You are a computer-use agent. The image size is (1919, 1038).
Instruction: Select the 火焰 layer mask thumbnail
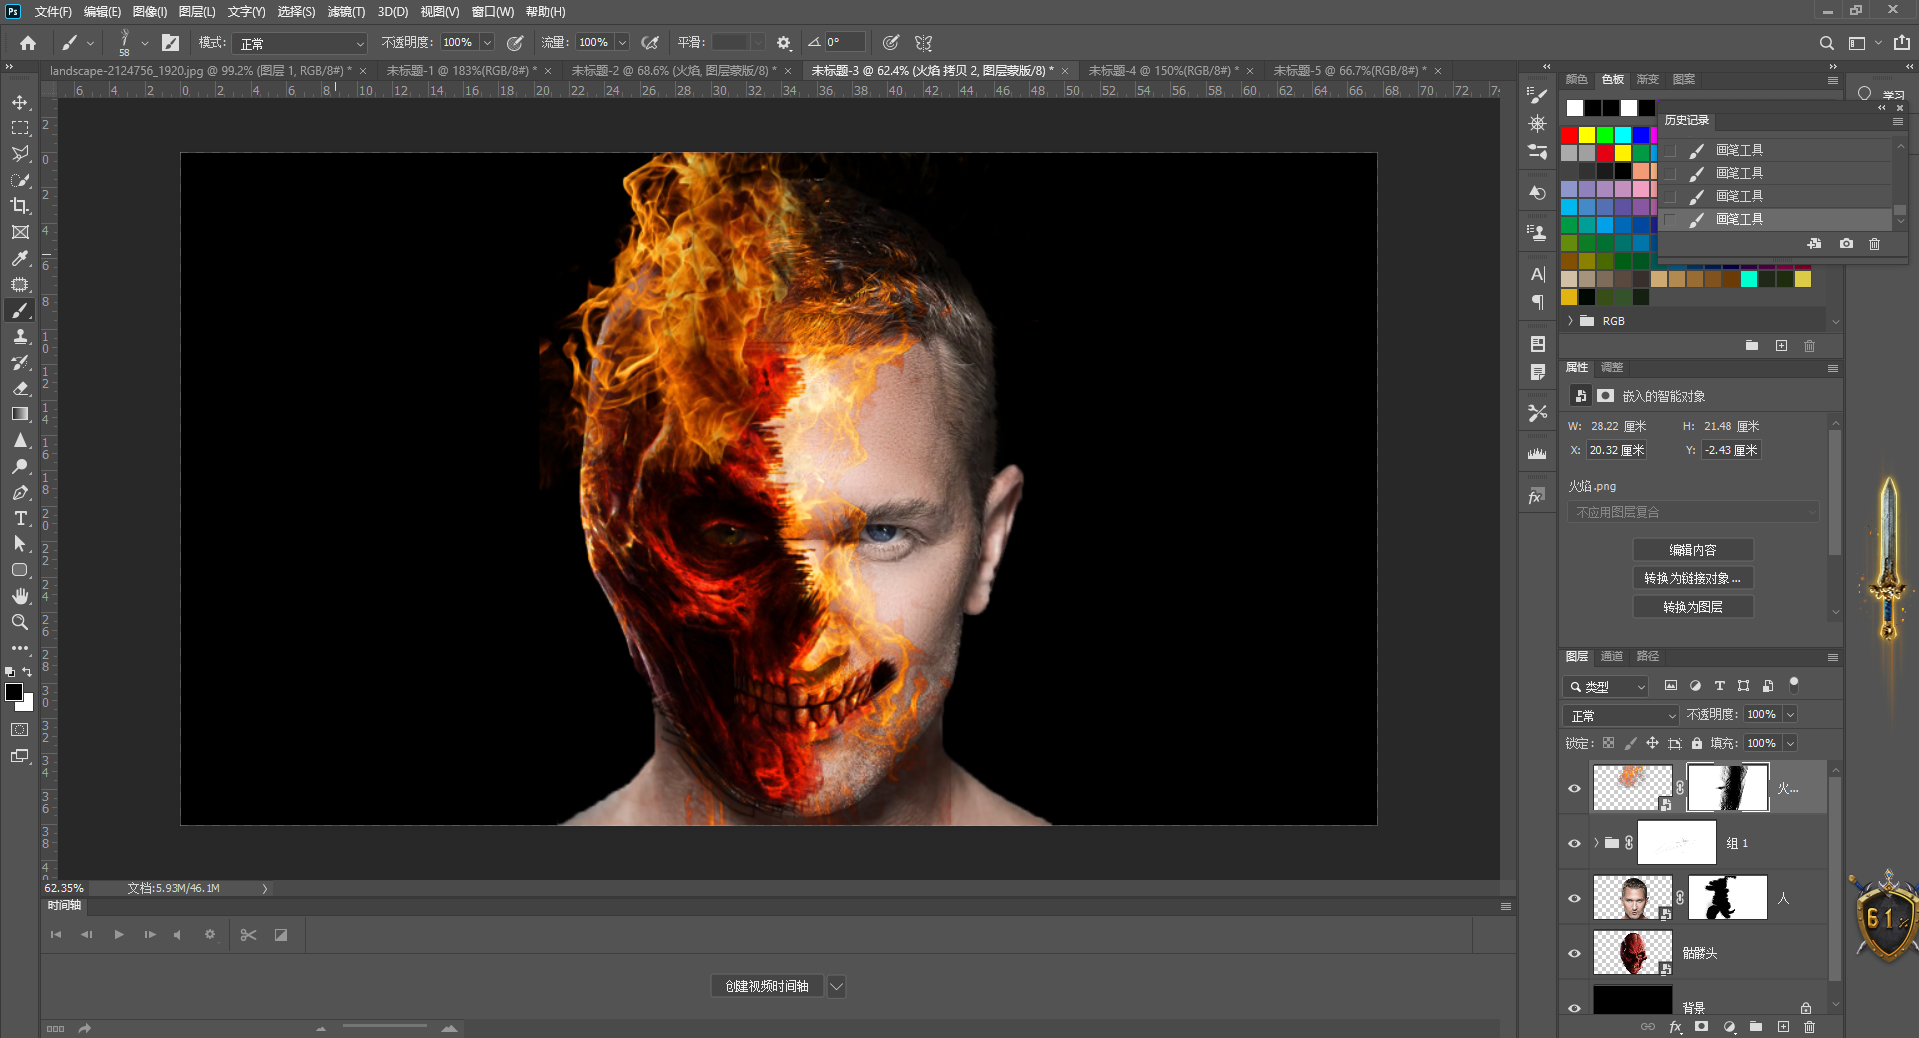(x=1728, y=788)
